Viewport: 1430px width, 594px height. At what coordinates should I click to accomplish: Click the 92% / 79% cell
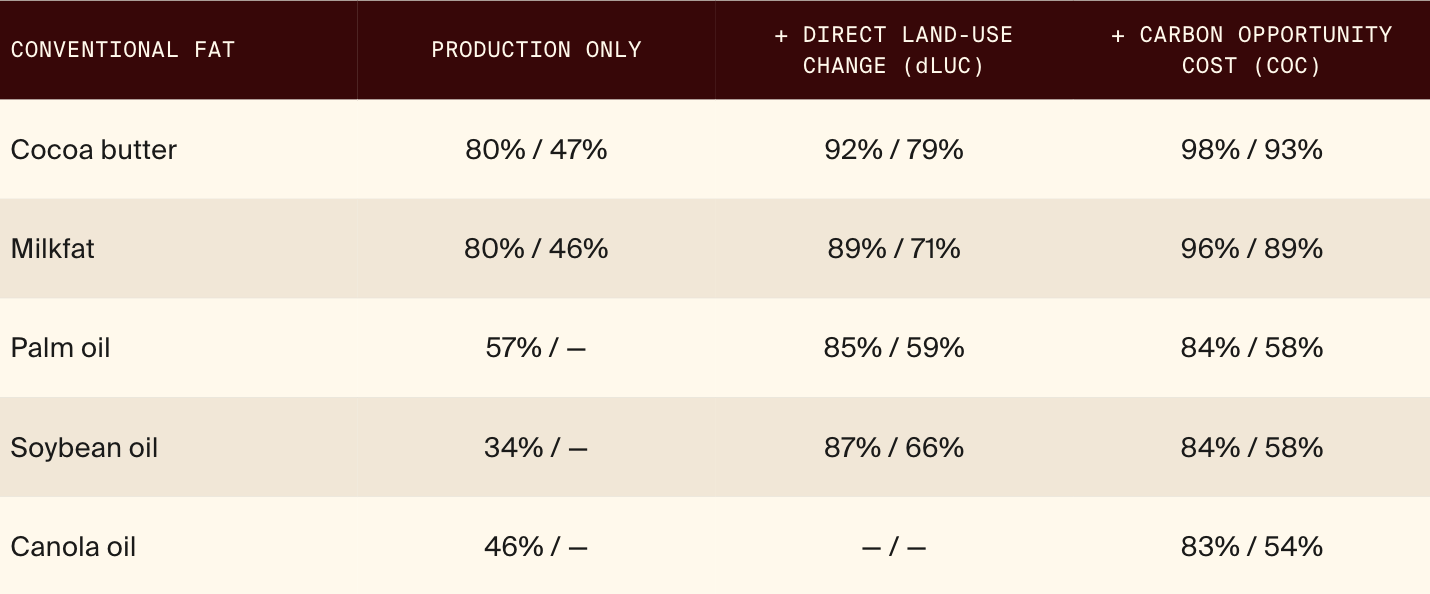click(x=894, y=149)
